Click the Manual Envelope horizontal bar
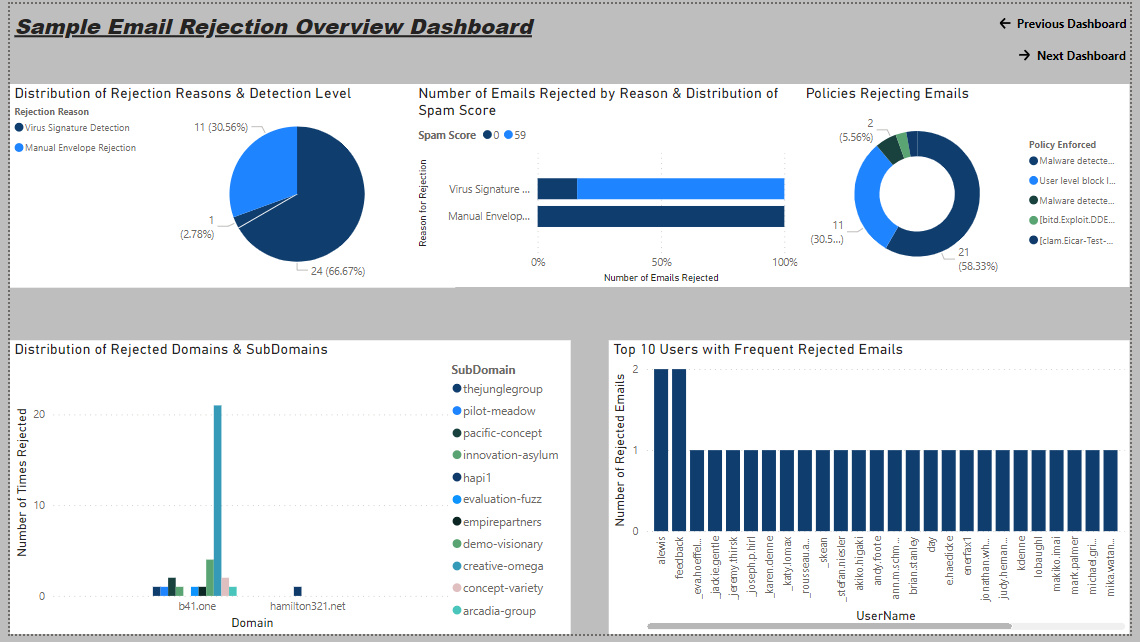The image size is (1140, 642). 660,216
